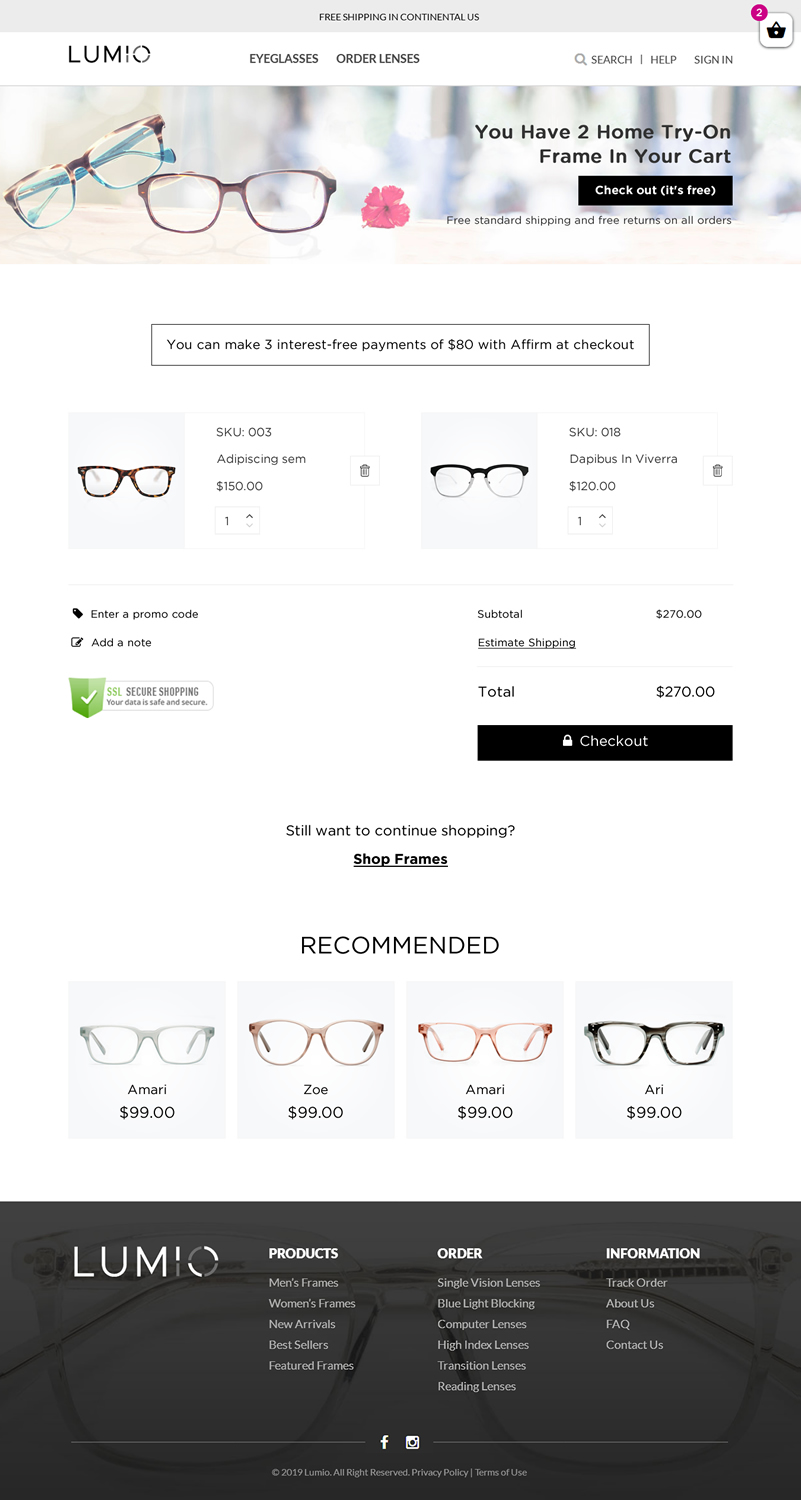Decrease quantity of Dapibus In Viverra
Screen dimensions: 801x1500
pos(602,525)
